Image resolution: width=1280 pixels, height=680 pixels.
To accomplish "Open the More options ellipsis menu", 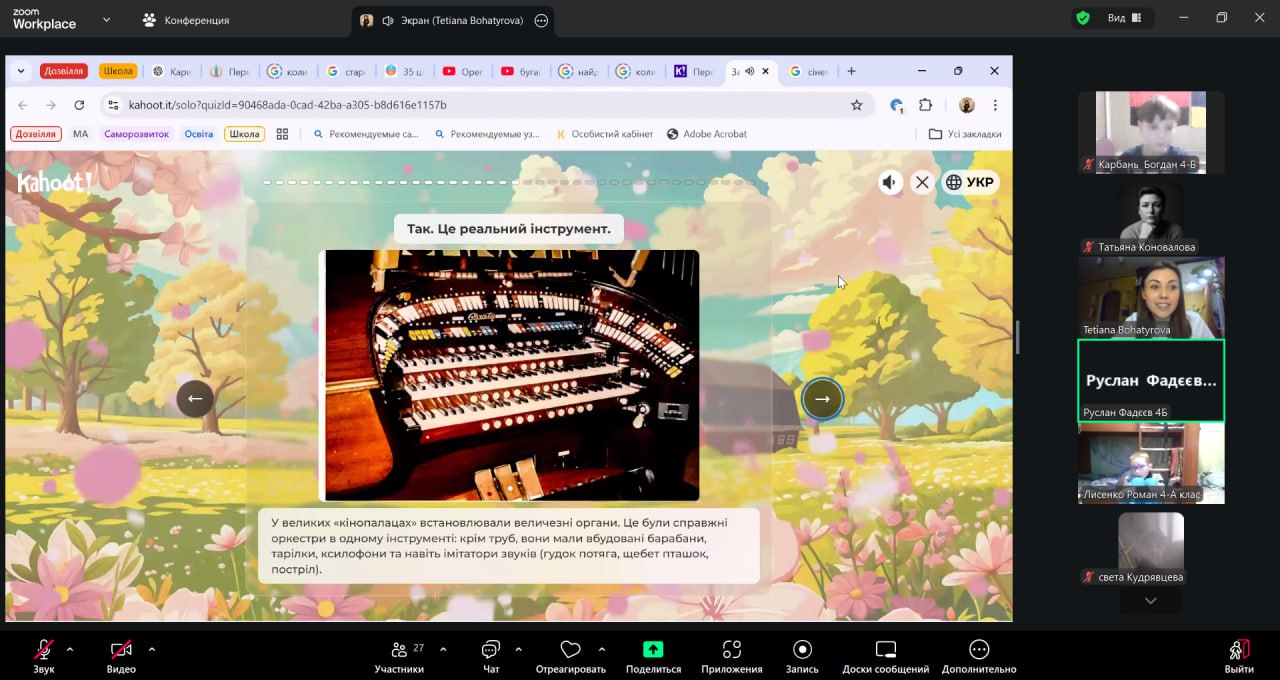I will pyautogui.click(x=978, y=650).
